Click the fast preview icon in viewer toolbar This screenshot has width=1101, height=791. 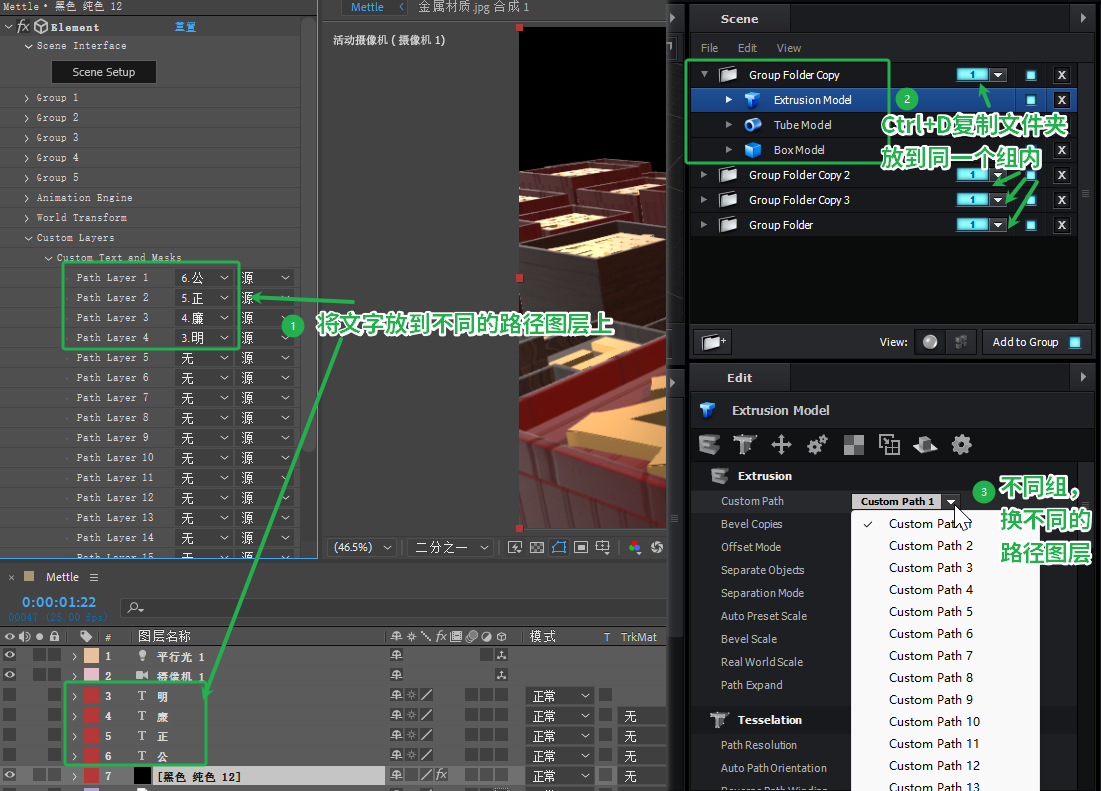[515, 547]
